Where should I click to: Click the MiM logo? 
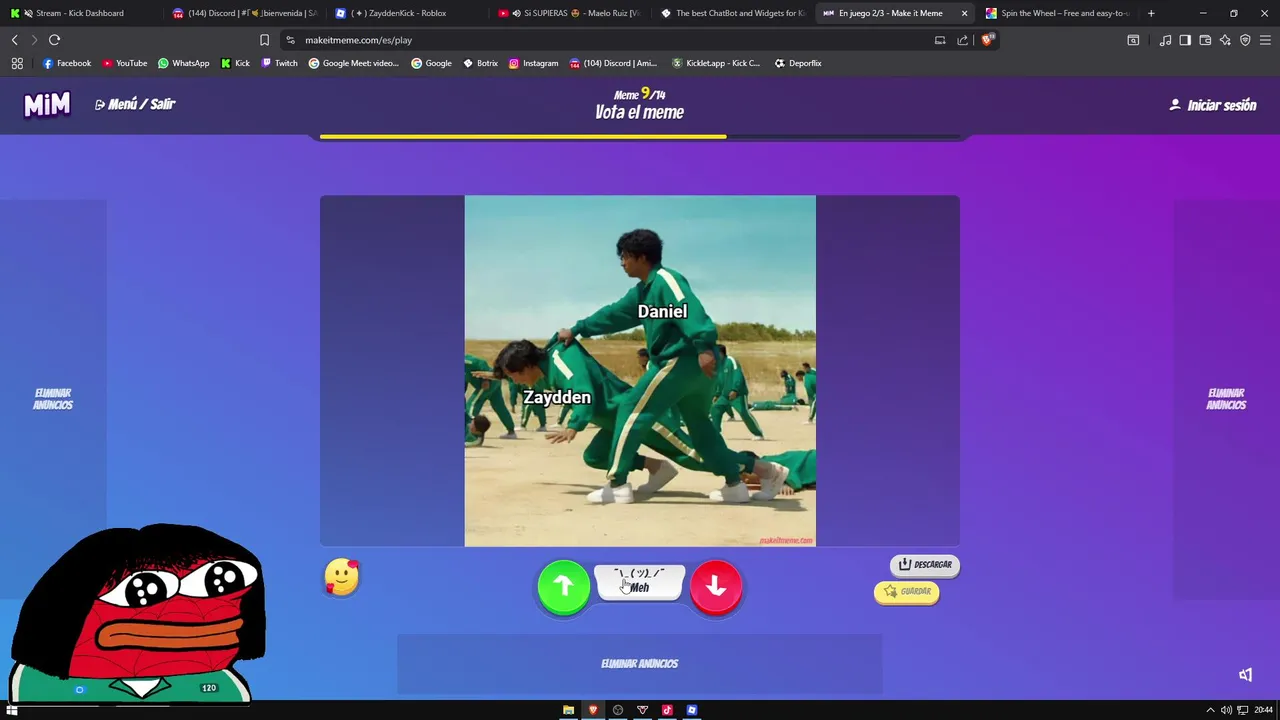point(47,104)
